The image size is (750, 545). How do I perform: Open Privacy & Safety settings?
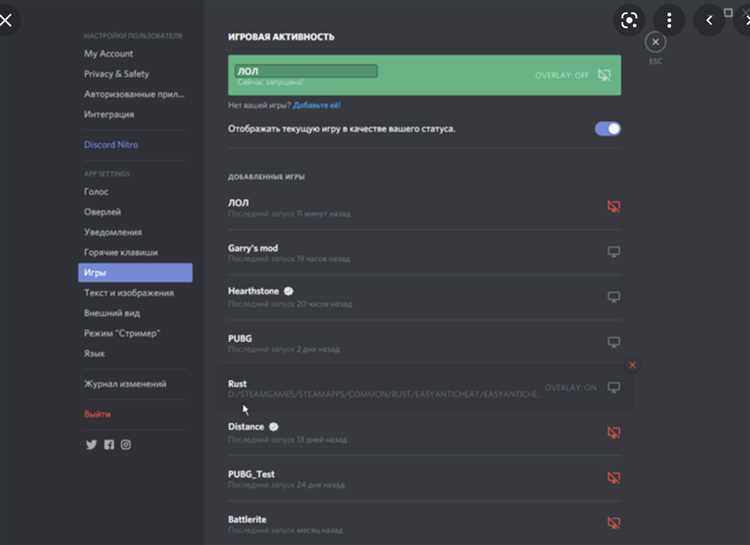[x=116, y=74]
